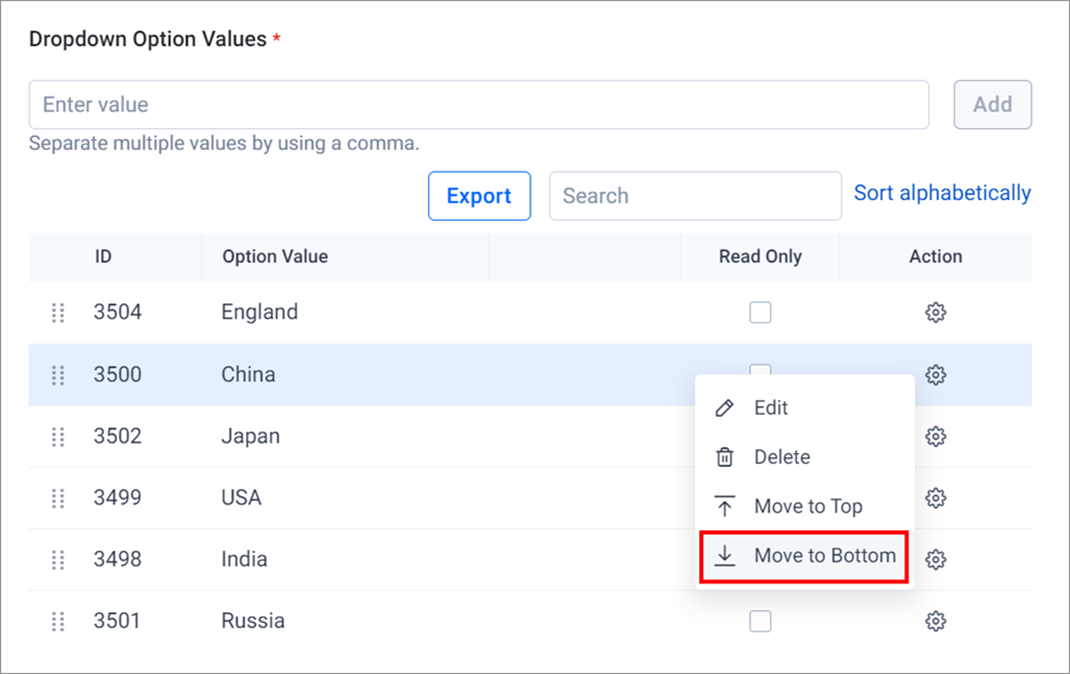Select the USA option value cell
Screen dimensions: 1070x674
(241, 498)
